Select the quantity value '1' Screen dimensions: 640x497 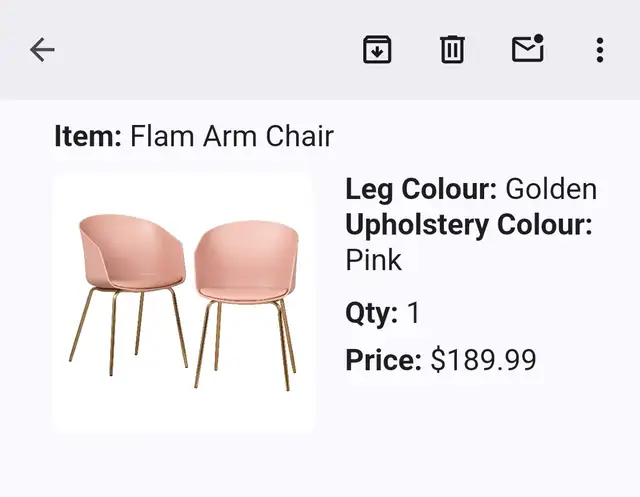(414, 313)
